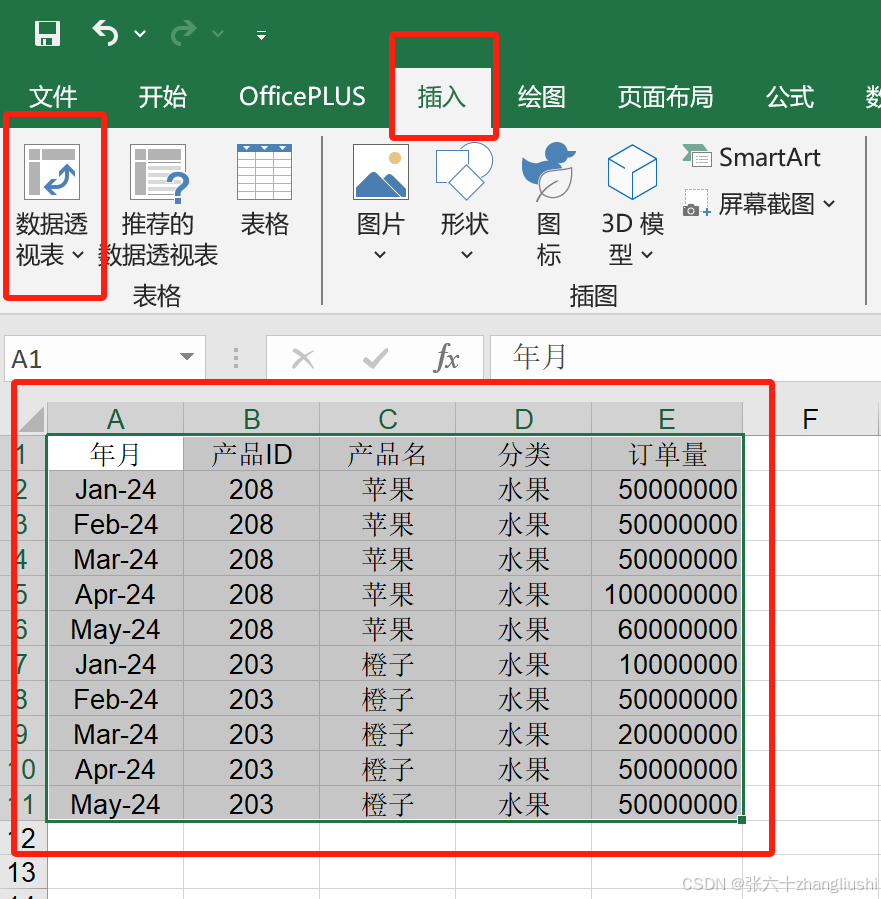Click the Select All corner triangle

32,419
